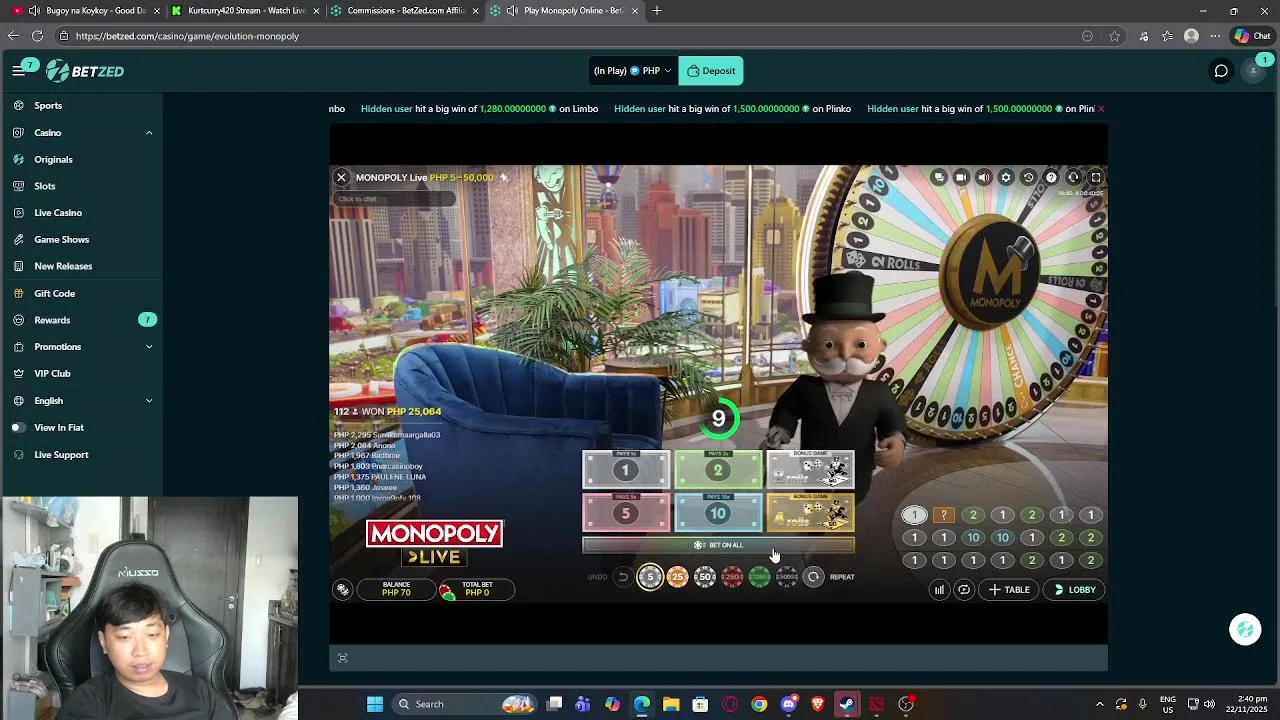Viewport: 1280px width, 720px height.
Task: Place bet on pink number 5 spot
Action: (x=626, y=513)
